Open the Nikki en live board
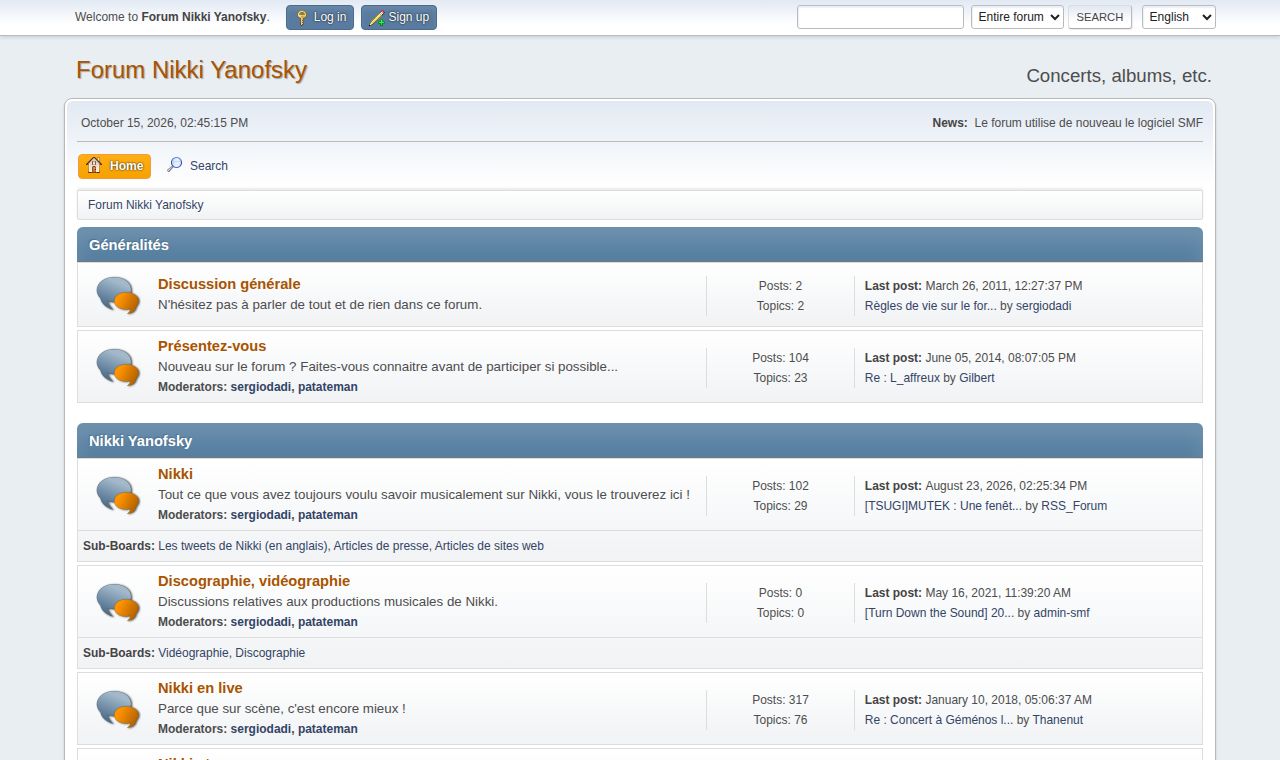Viewport: 1280px width, 760px height. click(200, 688)
